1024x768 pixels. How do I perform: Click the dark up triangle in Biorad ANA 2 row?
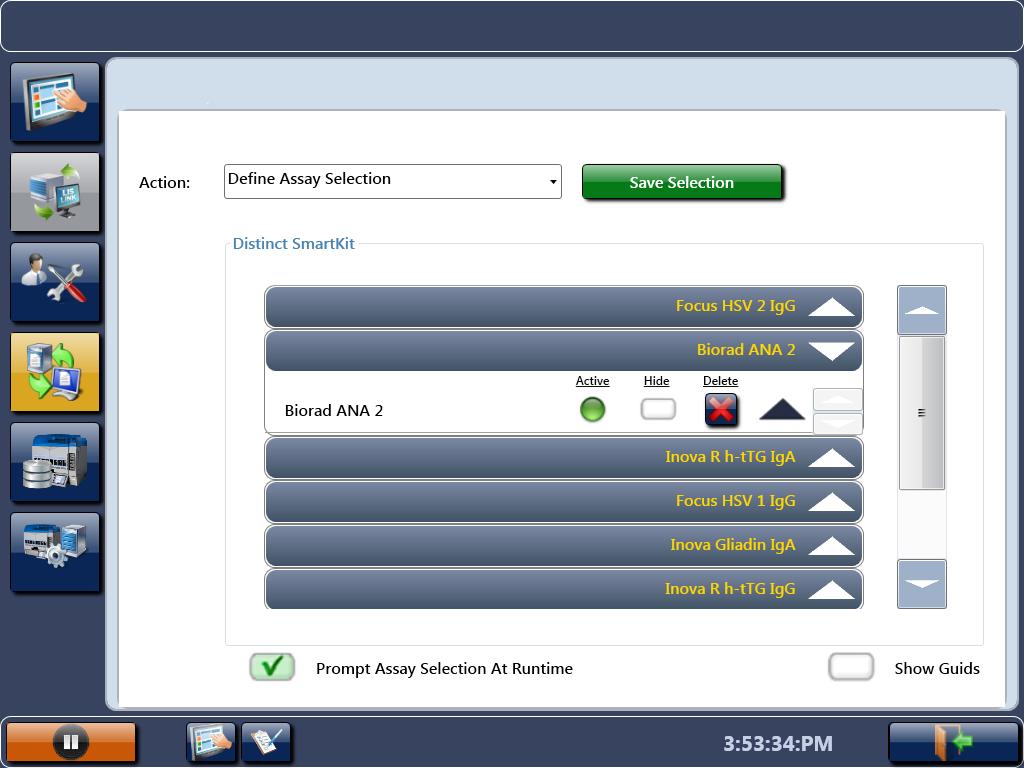782,409
